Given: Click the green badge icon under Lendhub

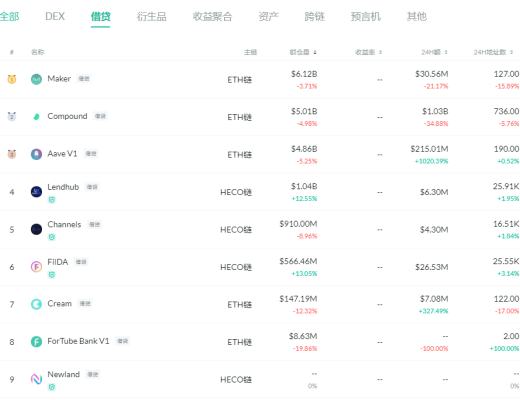Looking at the screenshot, I should [52, 200].
